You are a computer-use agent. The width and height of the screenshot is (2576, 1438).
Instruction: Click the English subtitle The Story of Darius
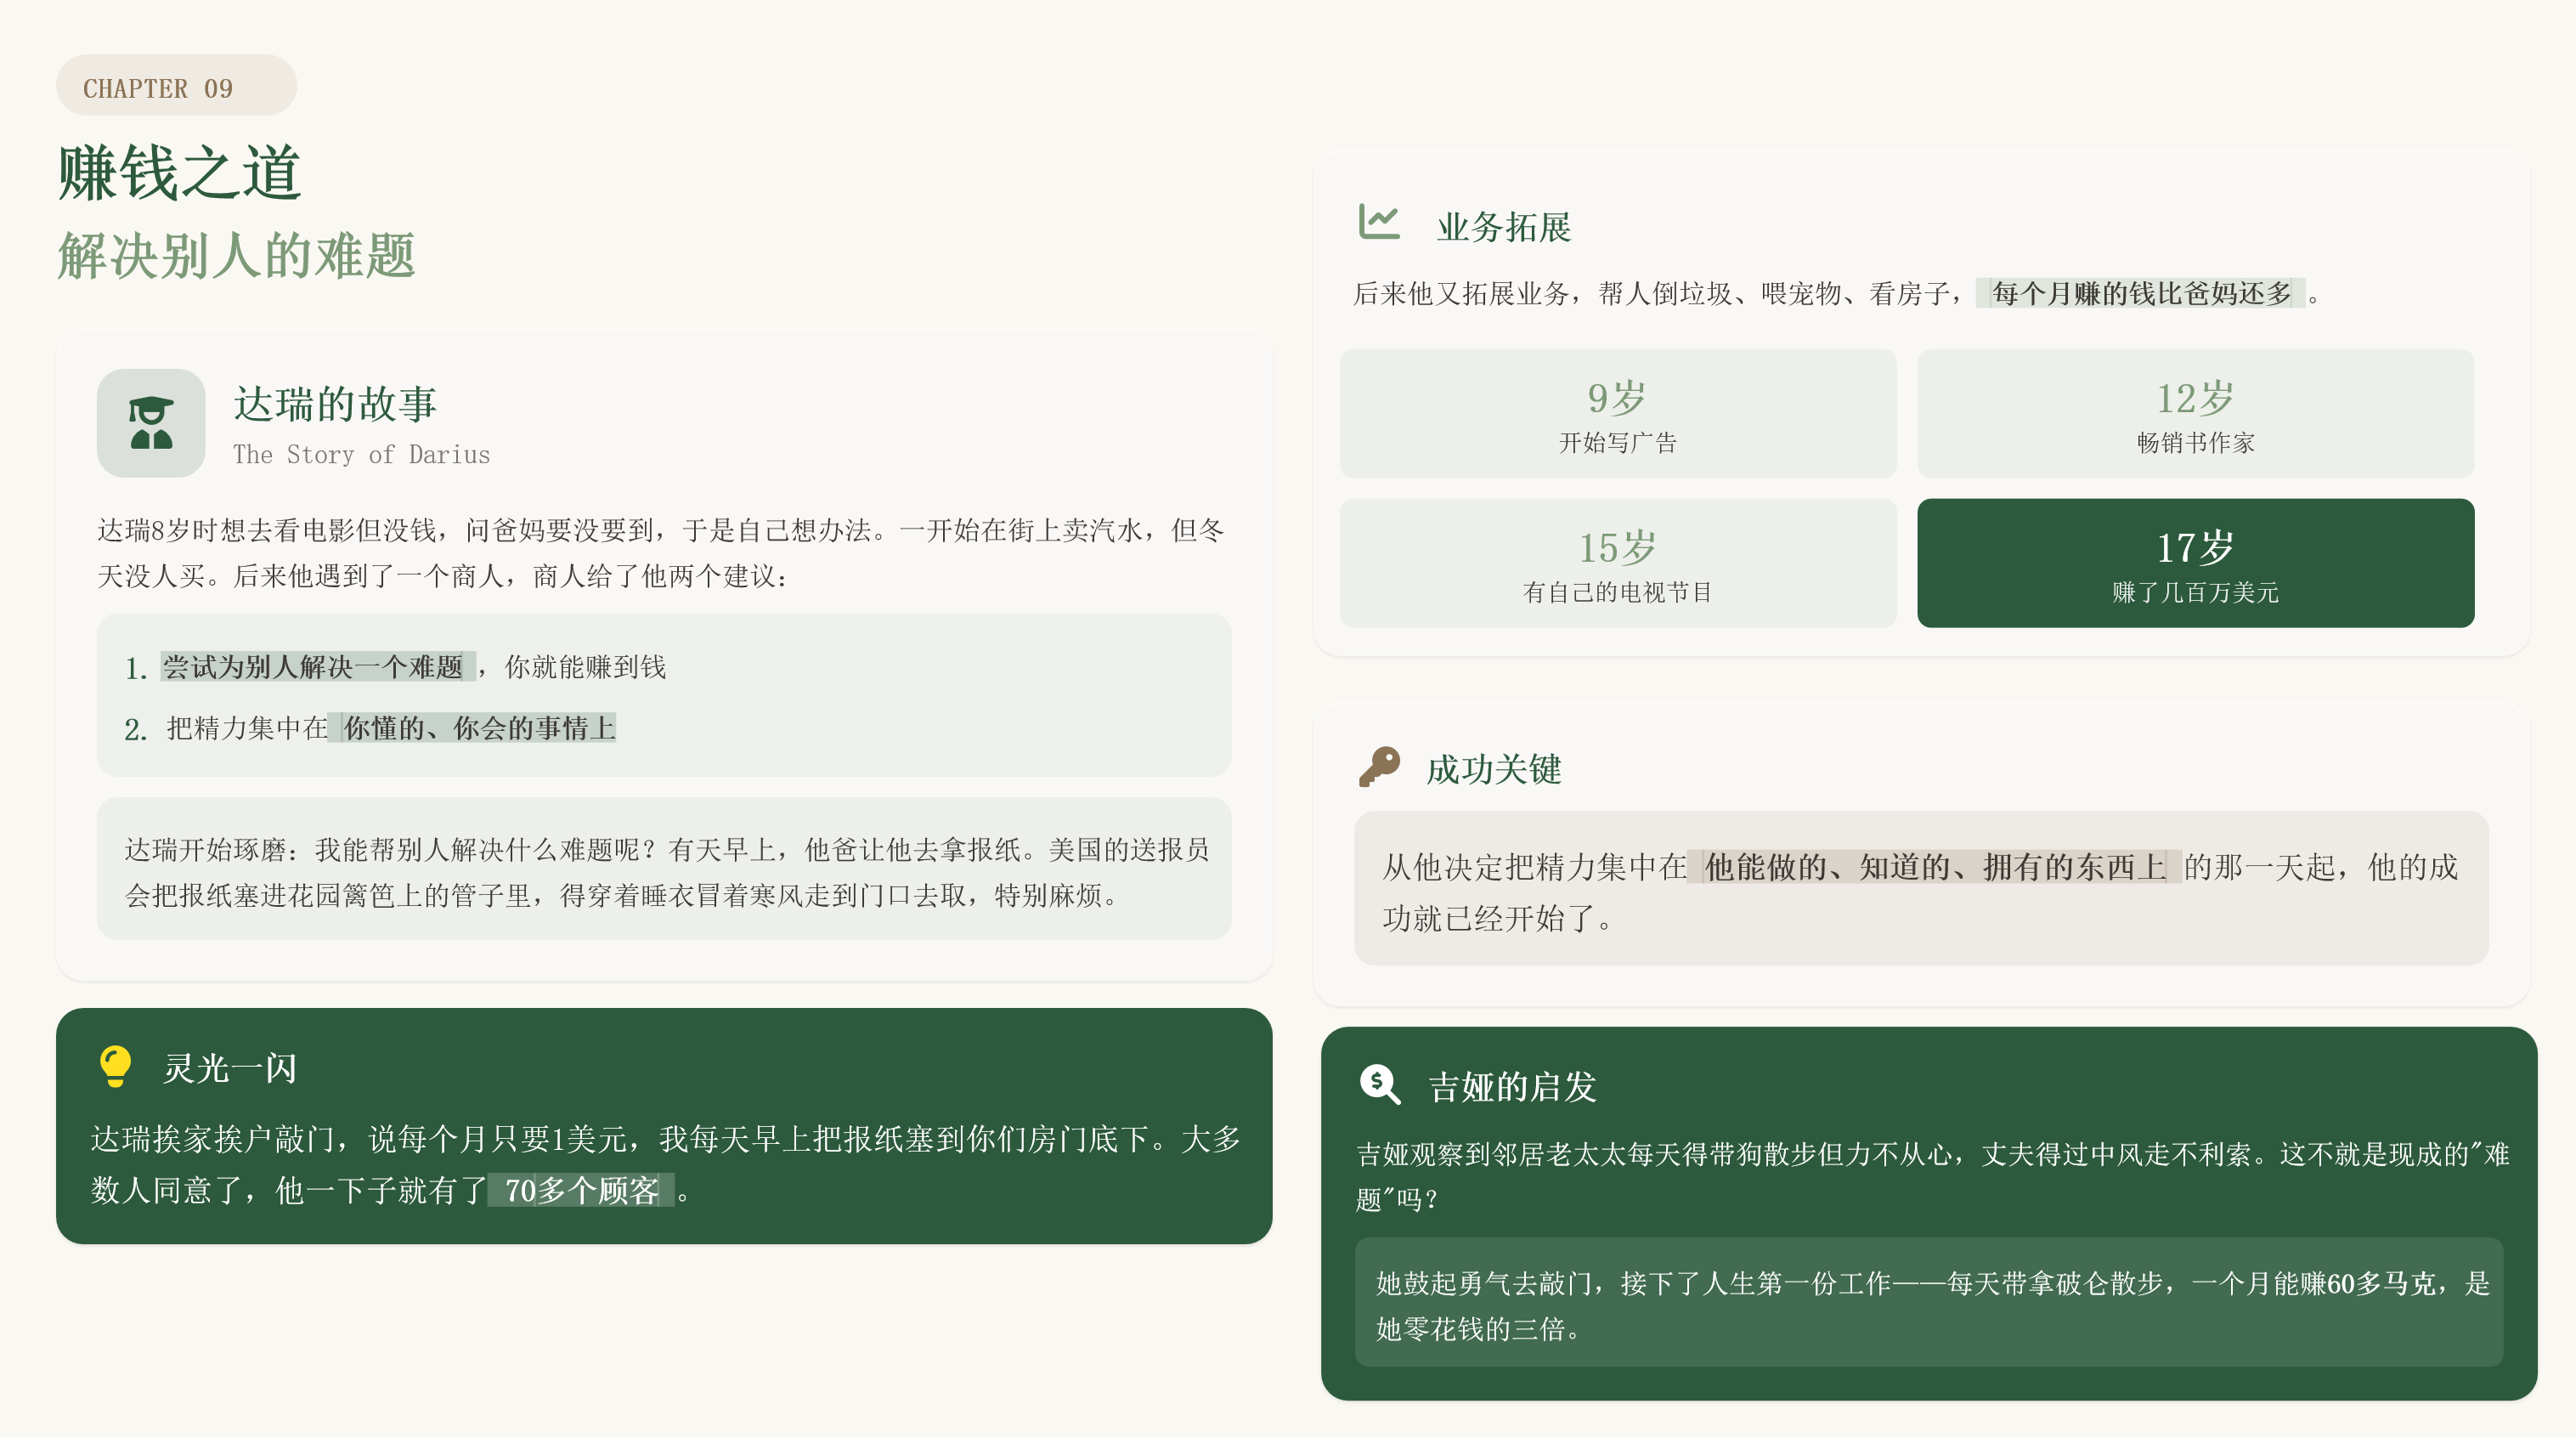361,455
